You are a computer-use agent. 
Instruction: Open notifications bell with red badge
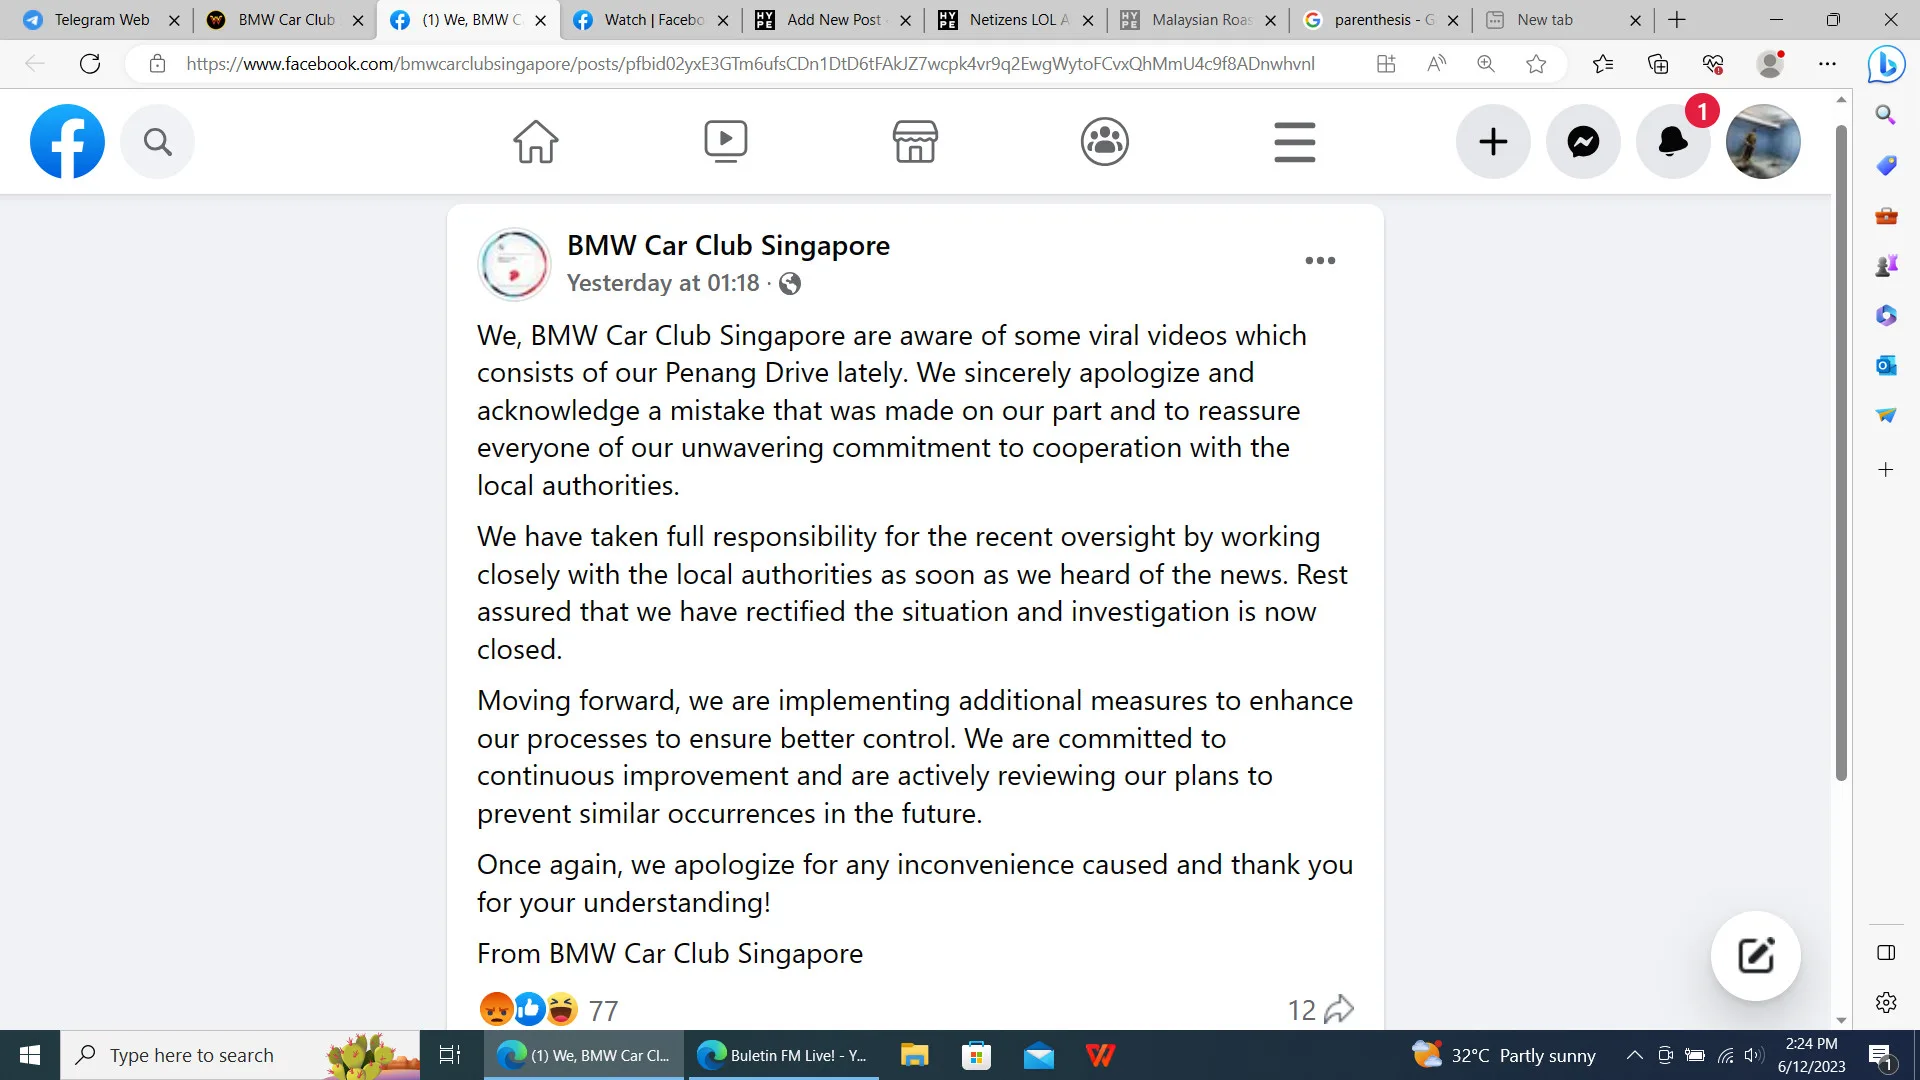(x=1673, y=142)
